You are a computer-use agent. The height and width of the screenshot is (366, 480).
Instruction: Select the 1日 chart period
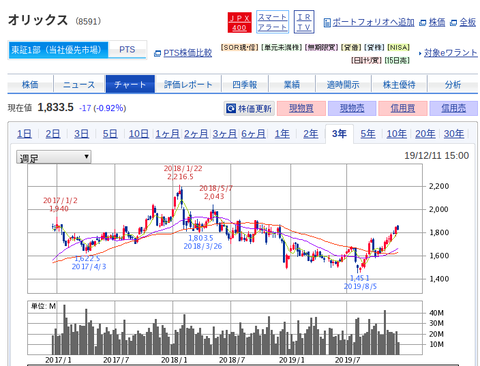coord(24,134)
